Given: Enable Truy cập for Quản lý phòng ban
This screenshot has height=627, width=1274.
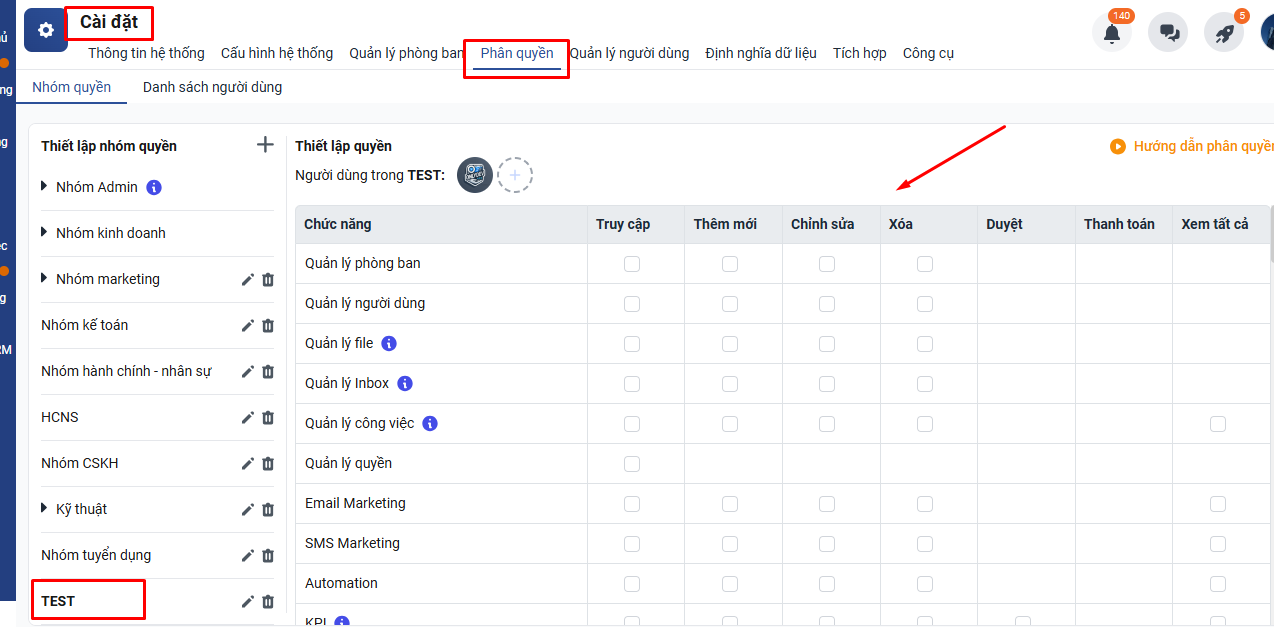Looking at the screenshot, I should (x=632, y=264).
